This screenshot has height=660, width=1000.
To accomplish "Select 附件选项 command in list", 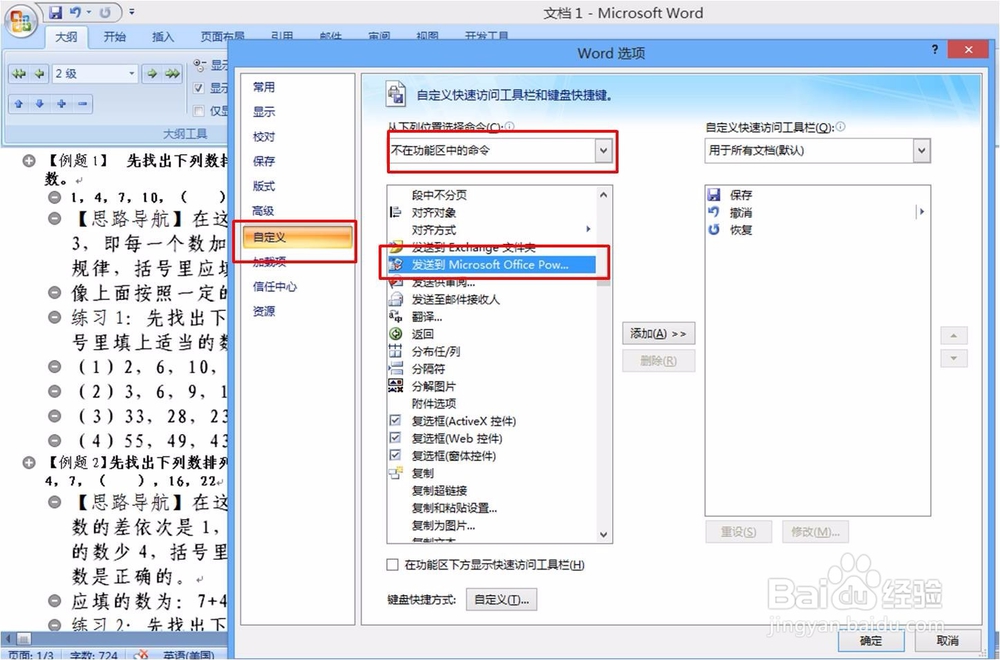I will tap(491, 404).
